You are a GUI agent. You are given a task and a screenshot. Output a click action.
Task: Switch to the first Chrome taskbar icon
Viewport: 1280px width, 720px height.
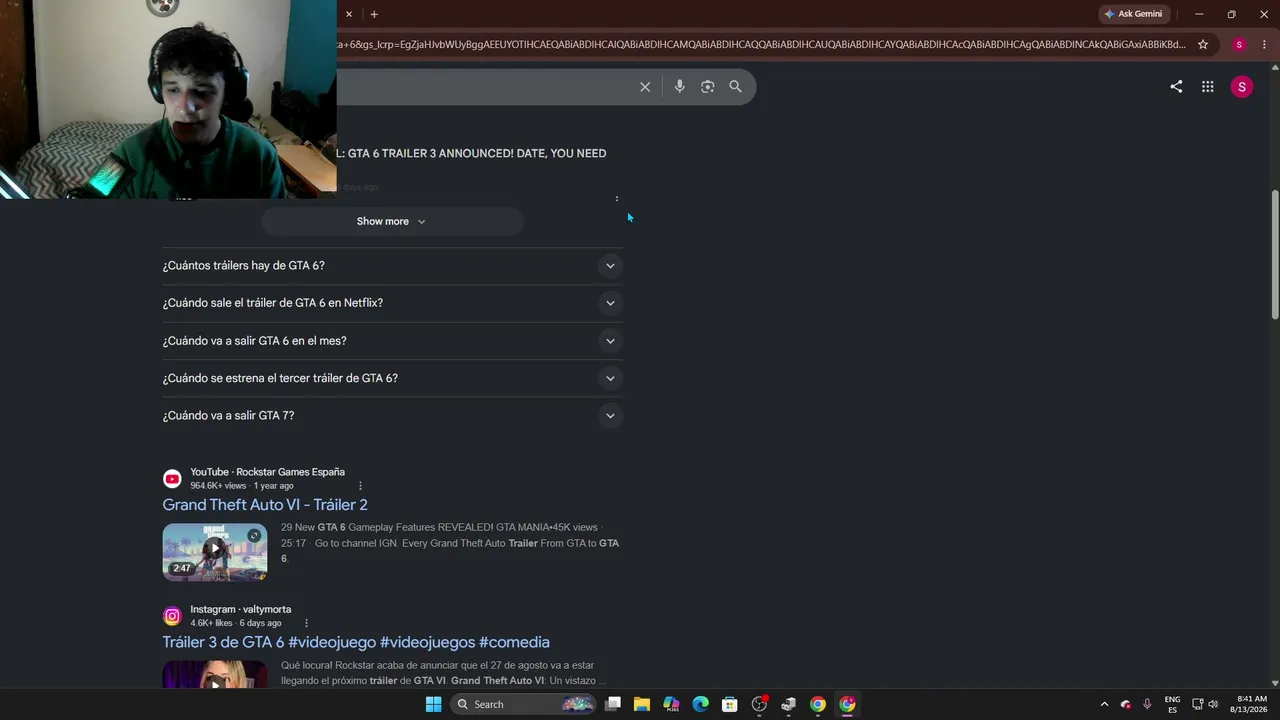pyautogui.click(x=818, y=704)
